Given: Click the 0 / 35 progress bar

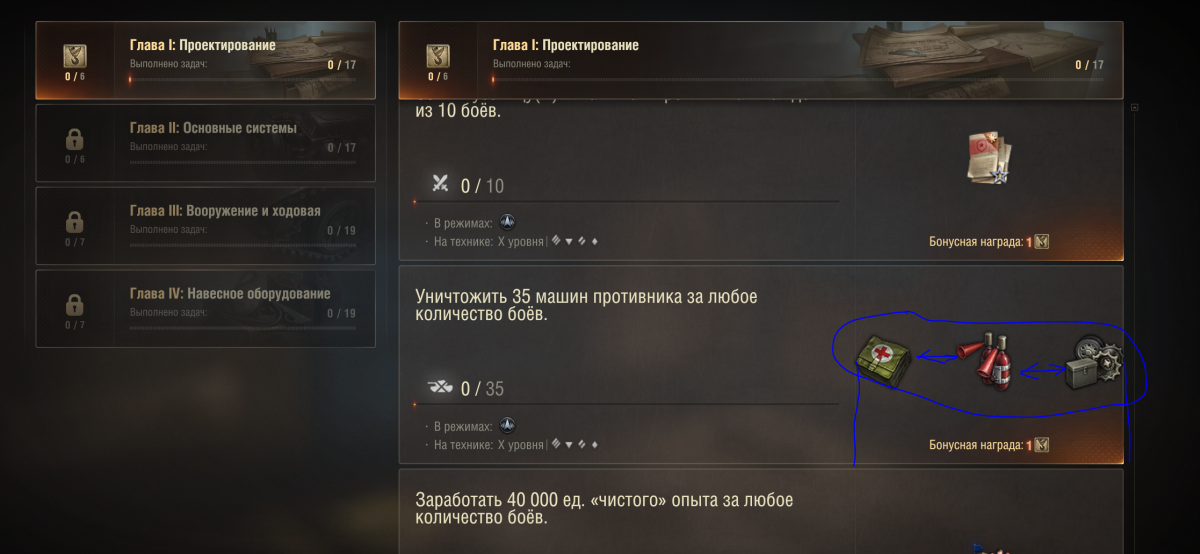Looking at the screenshot, I should tap(626, 404).
